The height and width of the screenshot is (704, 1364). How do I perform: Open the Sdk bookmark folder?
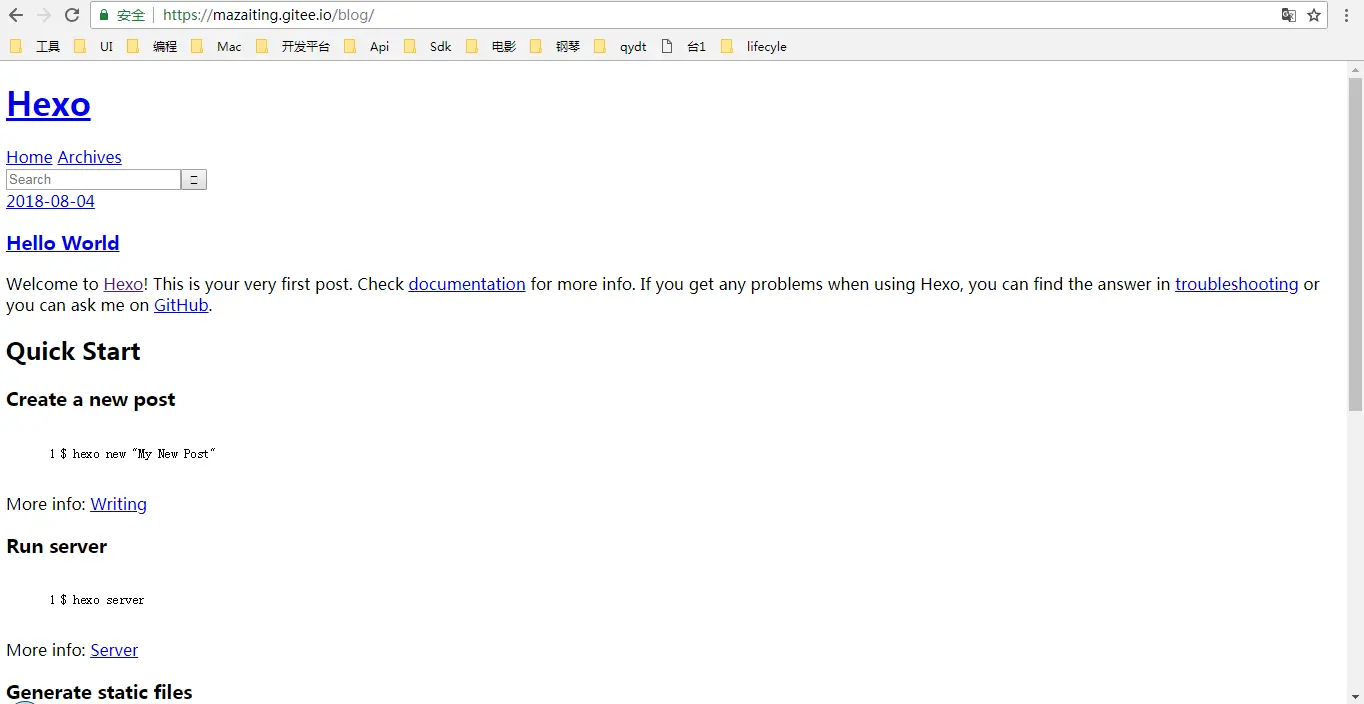tap(428, 46)
